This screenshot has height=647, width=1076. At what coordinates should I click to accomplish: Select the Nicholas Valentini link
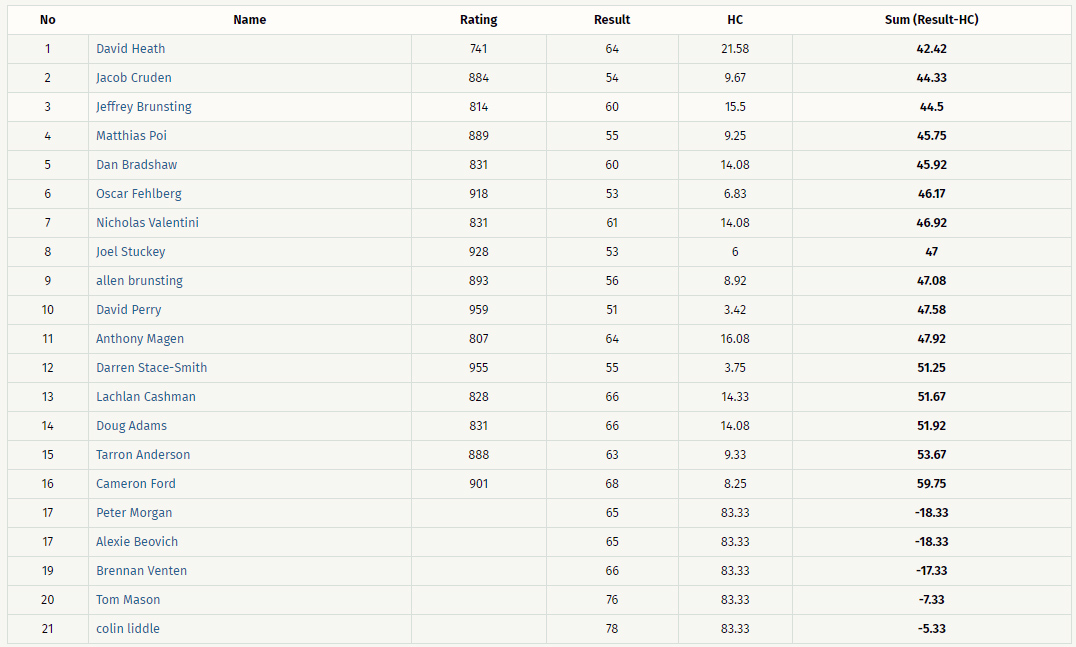[148, 222]
